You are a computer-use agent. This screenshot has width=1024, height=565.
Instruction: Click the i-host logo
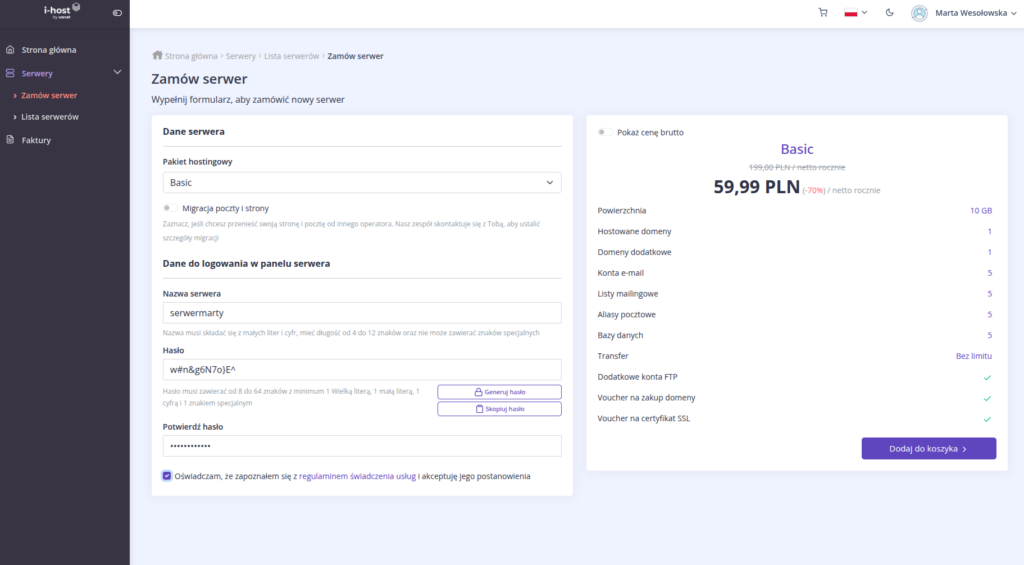(63, 12)
